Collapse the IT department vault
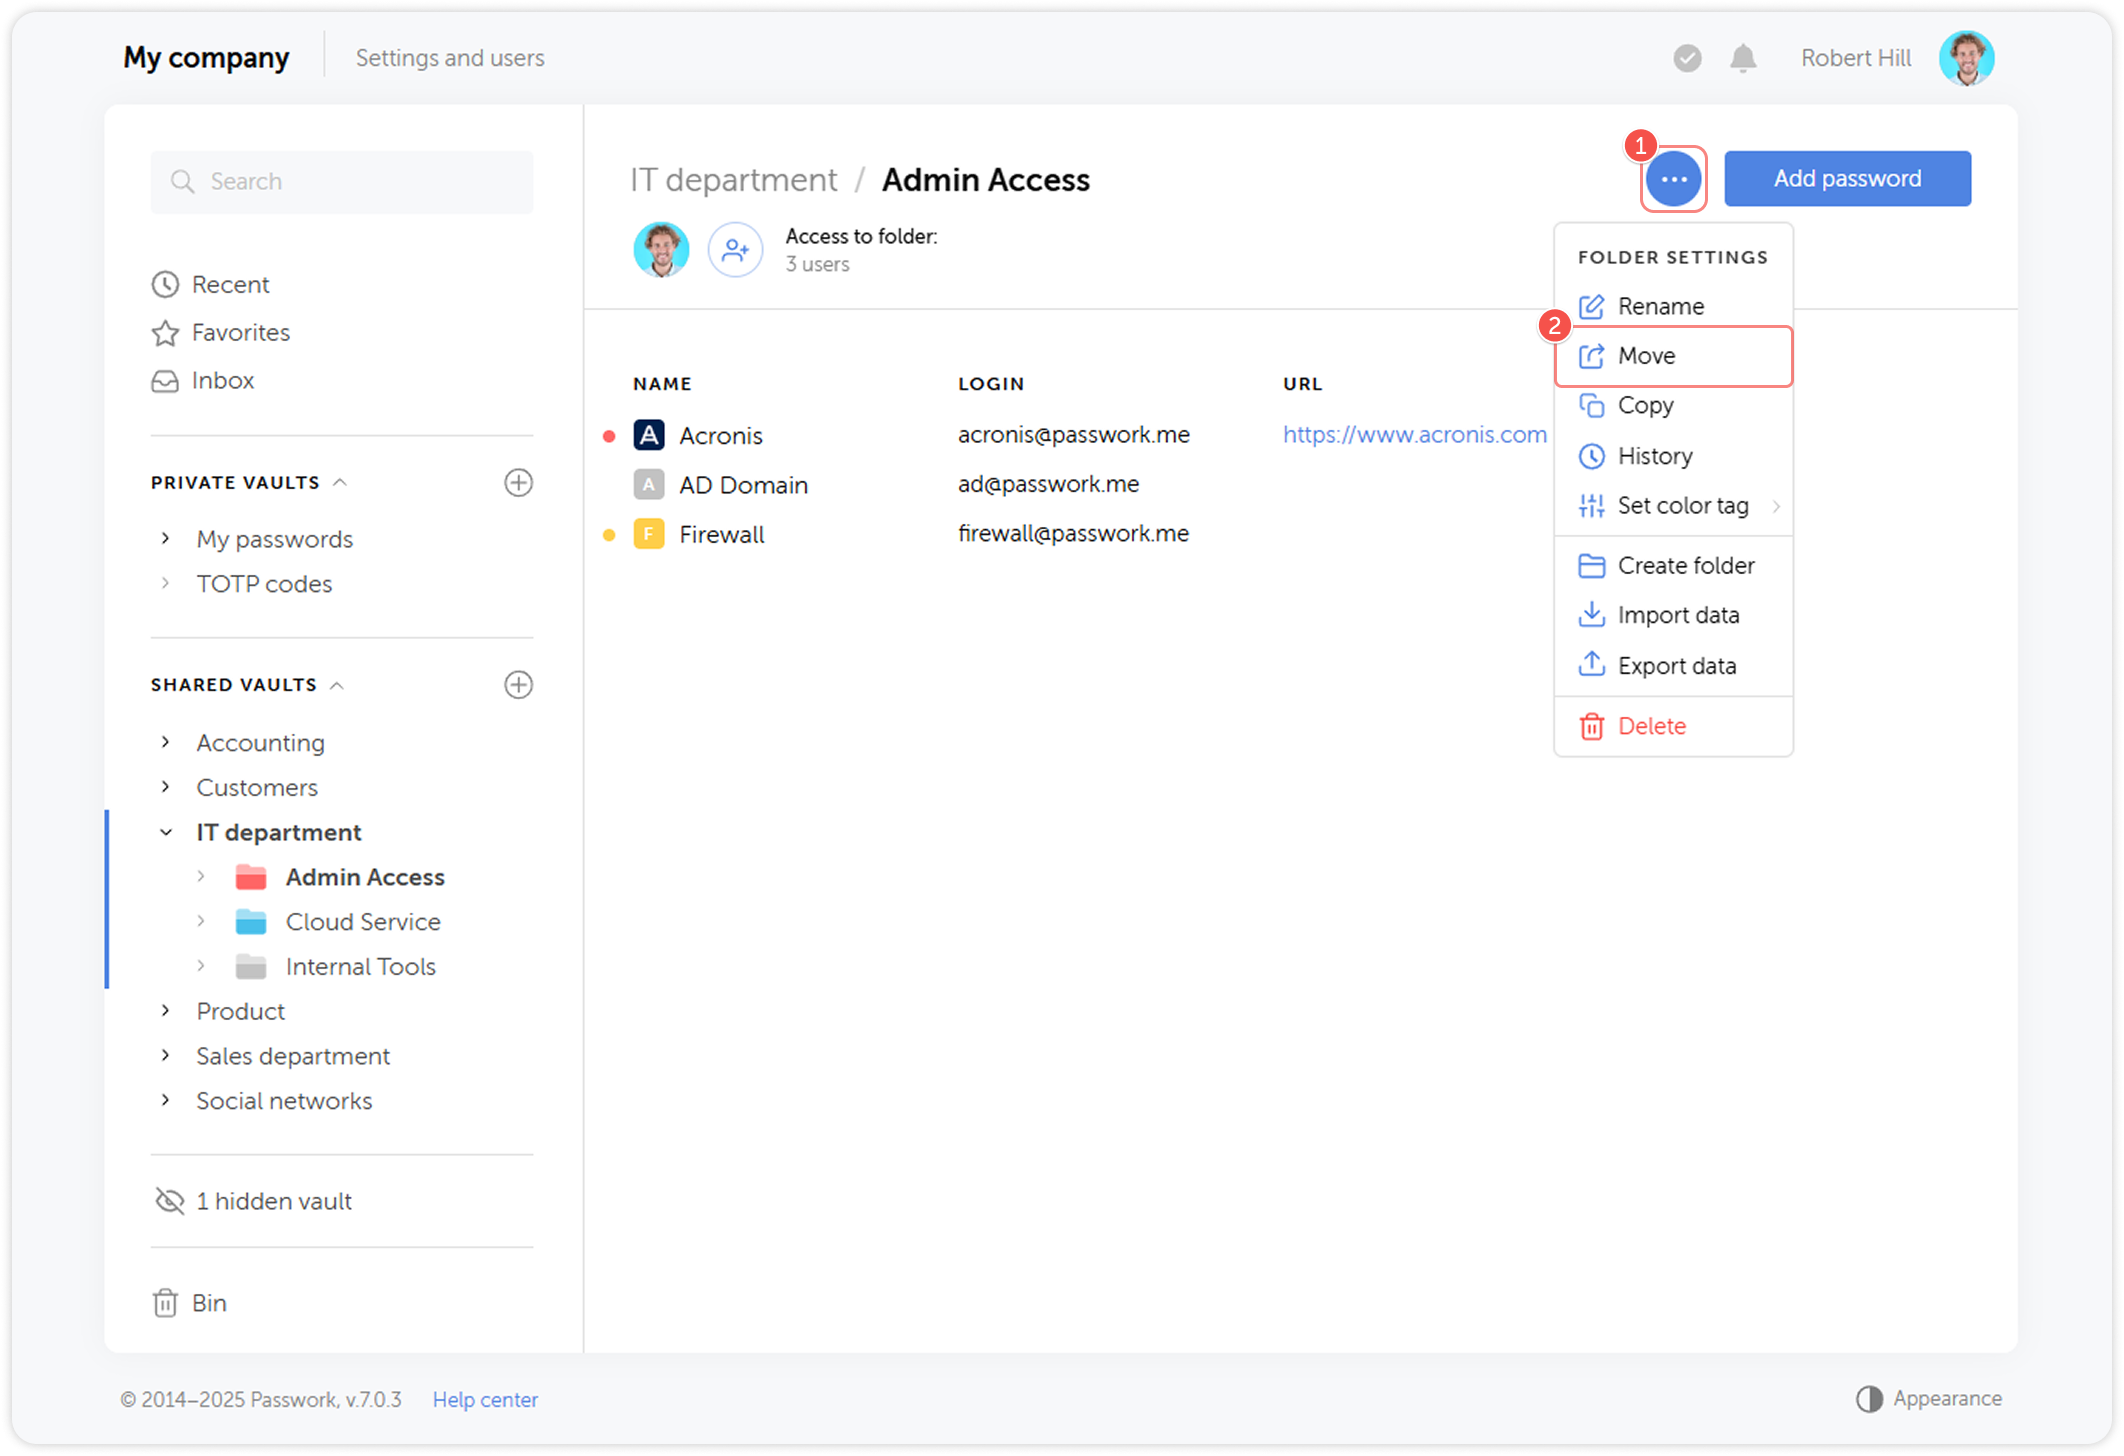Image resolution: width=2124 pixels, height=1456 pixels. pos(166,832)
